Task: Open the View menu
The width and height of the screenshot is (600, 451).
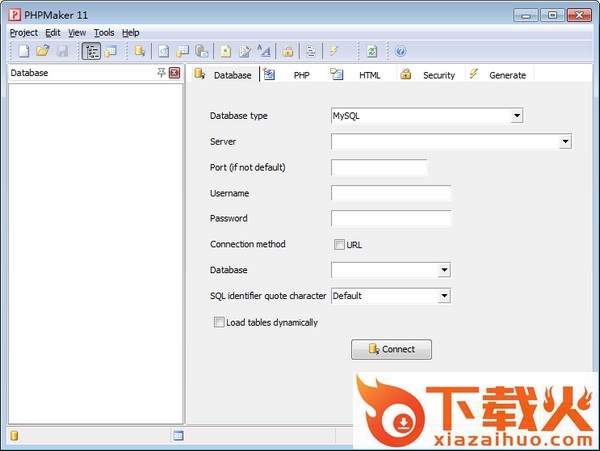Action: [77, 33]
